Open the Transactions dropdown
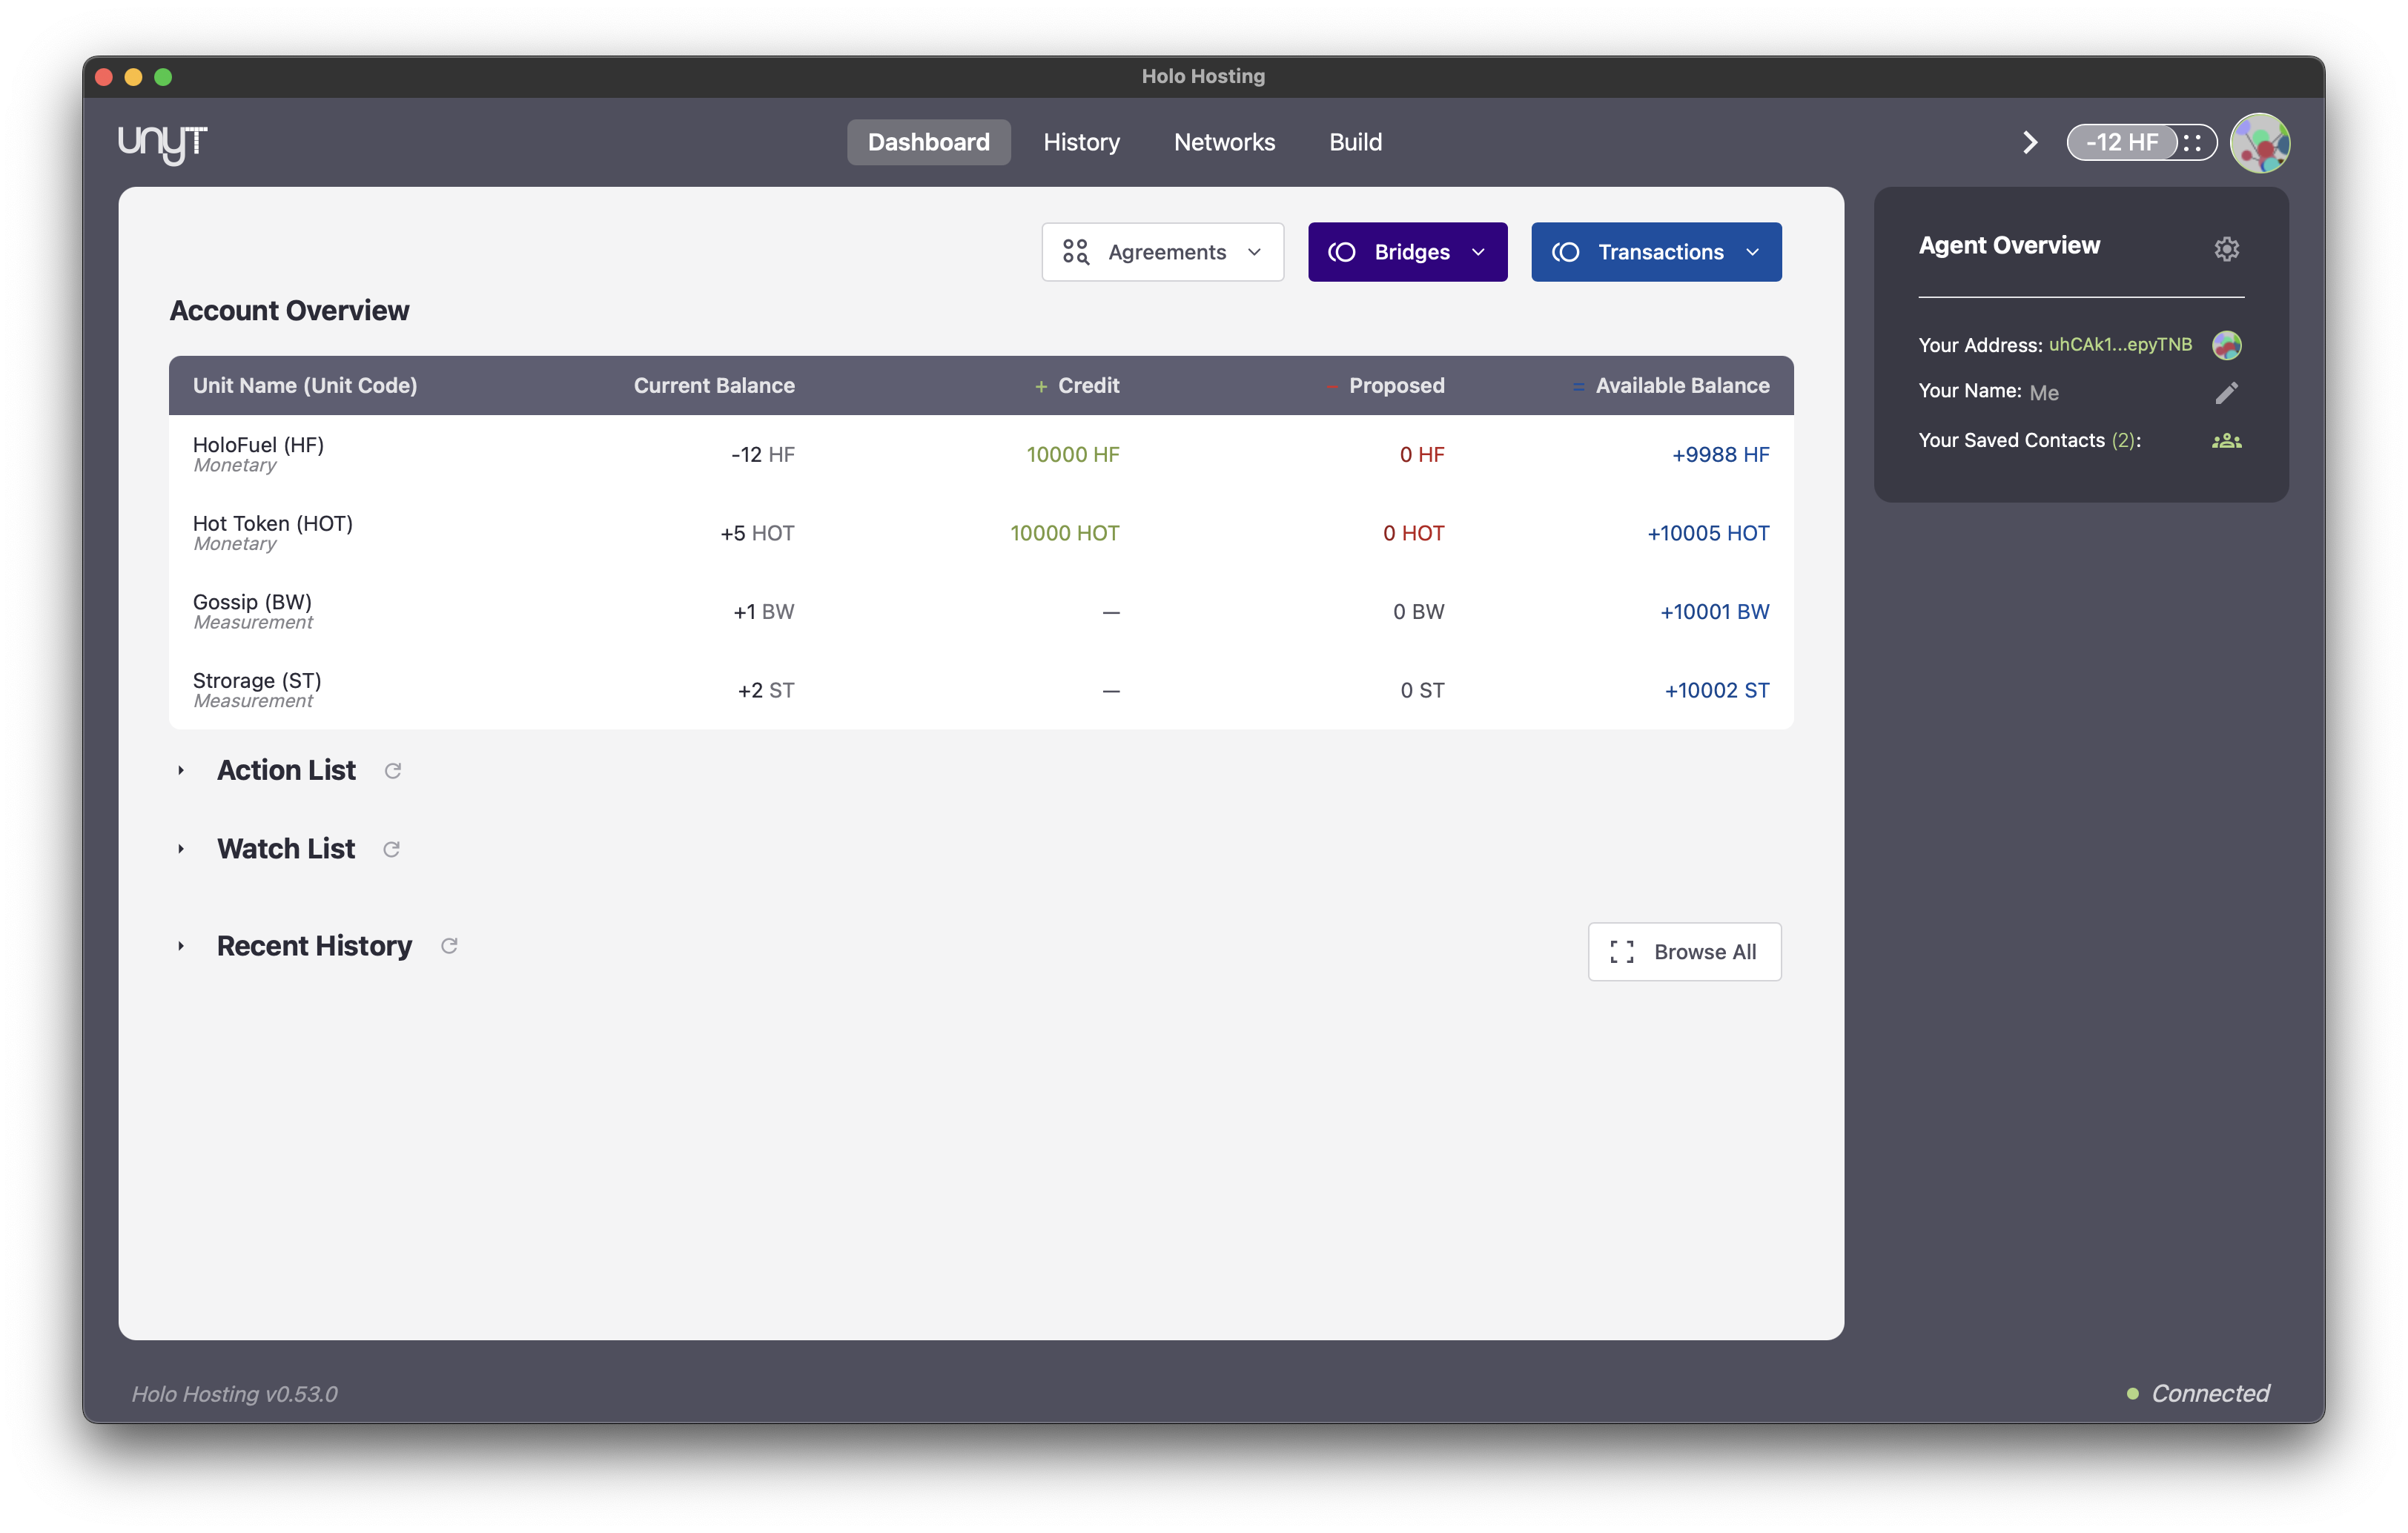 [x=1655, y=252]
